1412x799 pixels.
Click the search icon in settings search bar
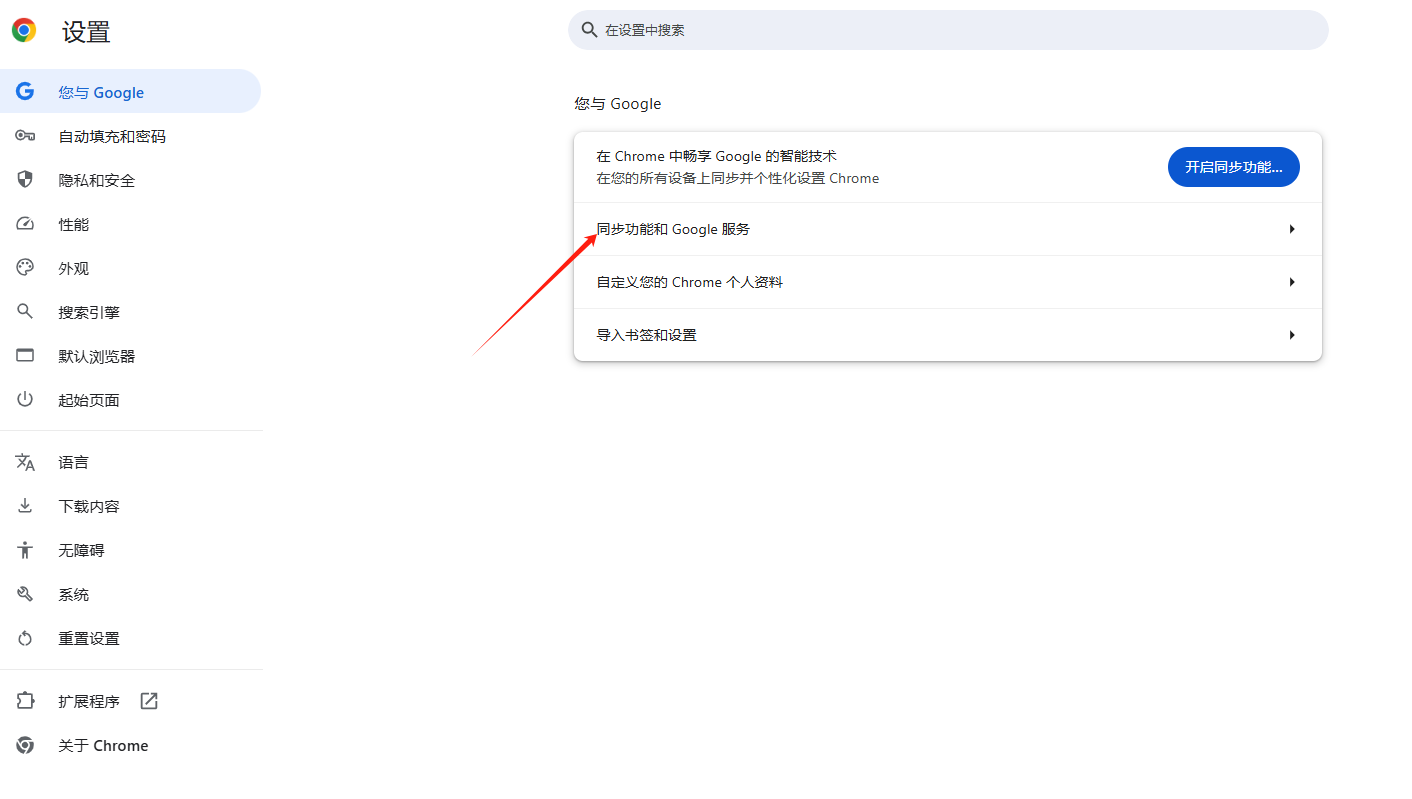point(590,30)
